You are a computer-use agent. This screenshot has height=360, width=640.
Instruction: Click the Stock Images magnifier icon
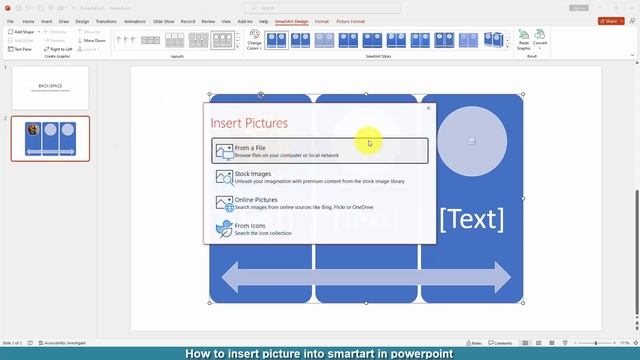(224, 178)
